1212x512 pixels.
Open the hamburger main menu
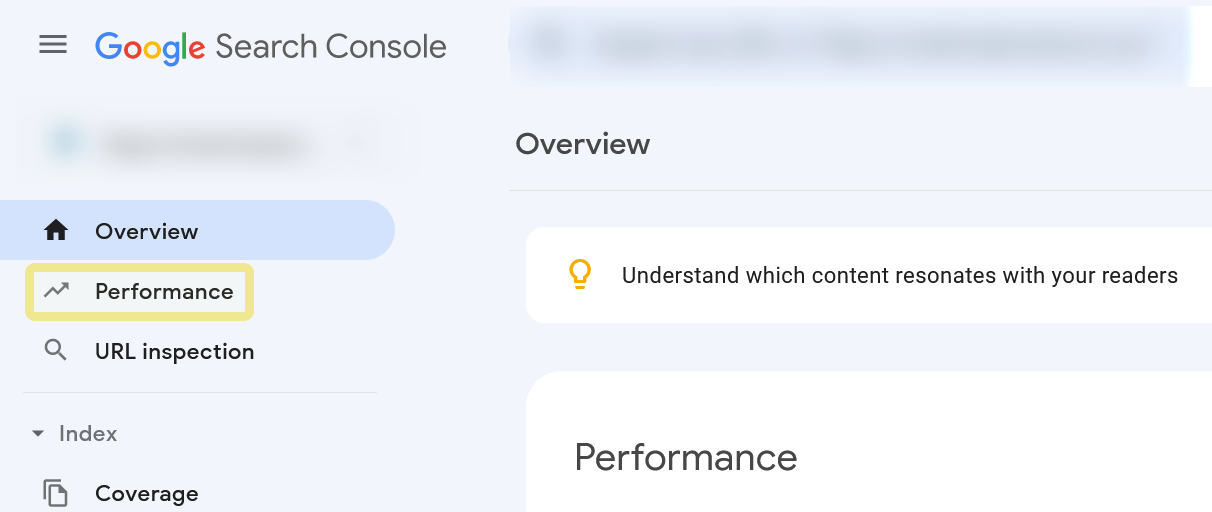pos(53,46)
